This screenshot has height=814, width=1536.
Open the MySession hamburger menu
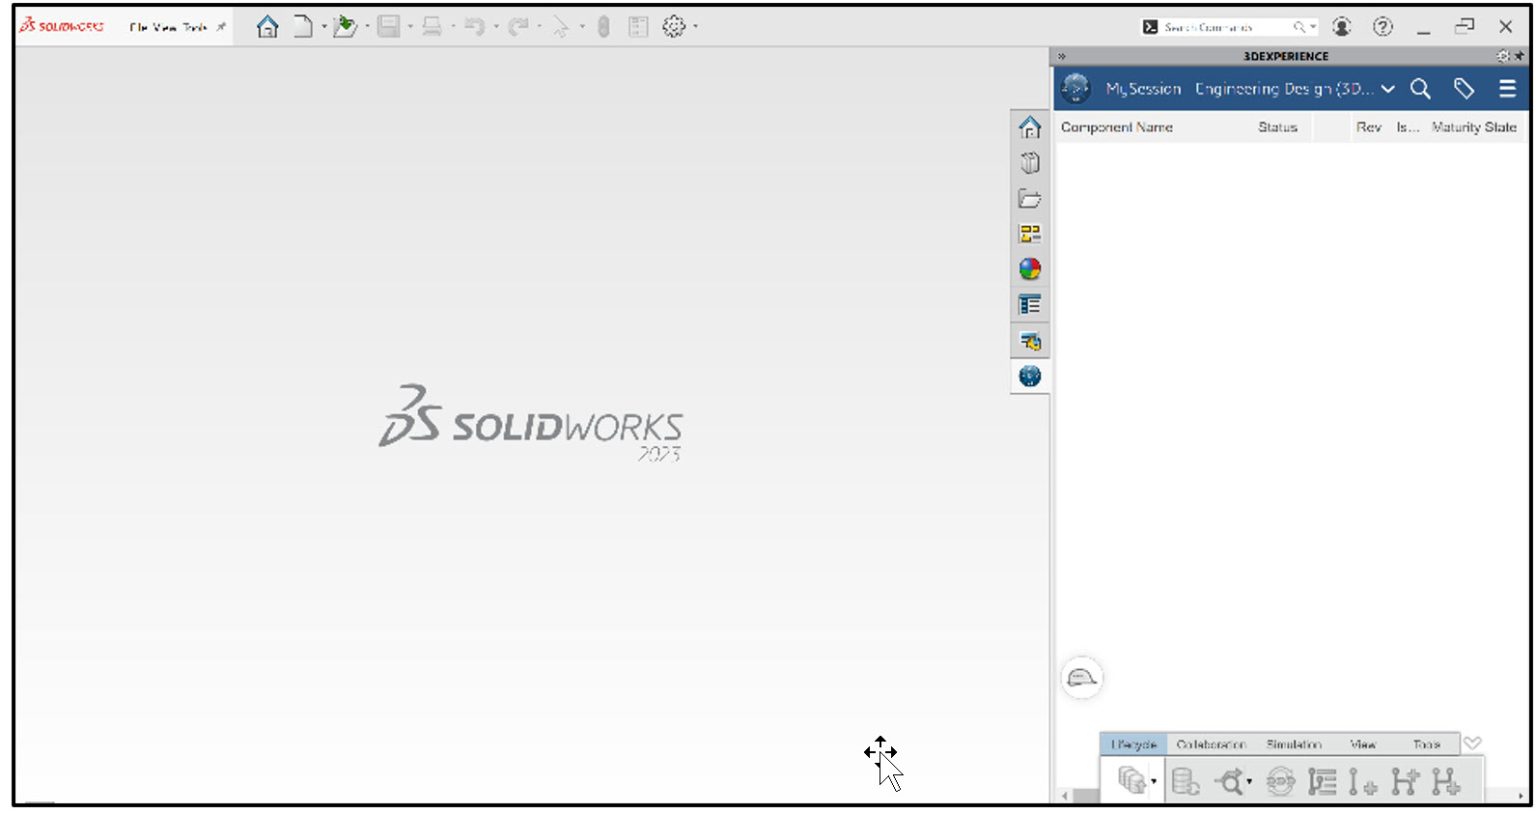tap(1508, 88)
